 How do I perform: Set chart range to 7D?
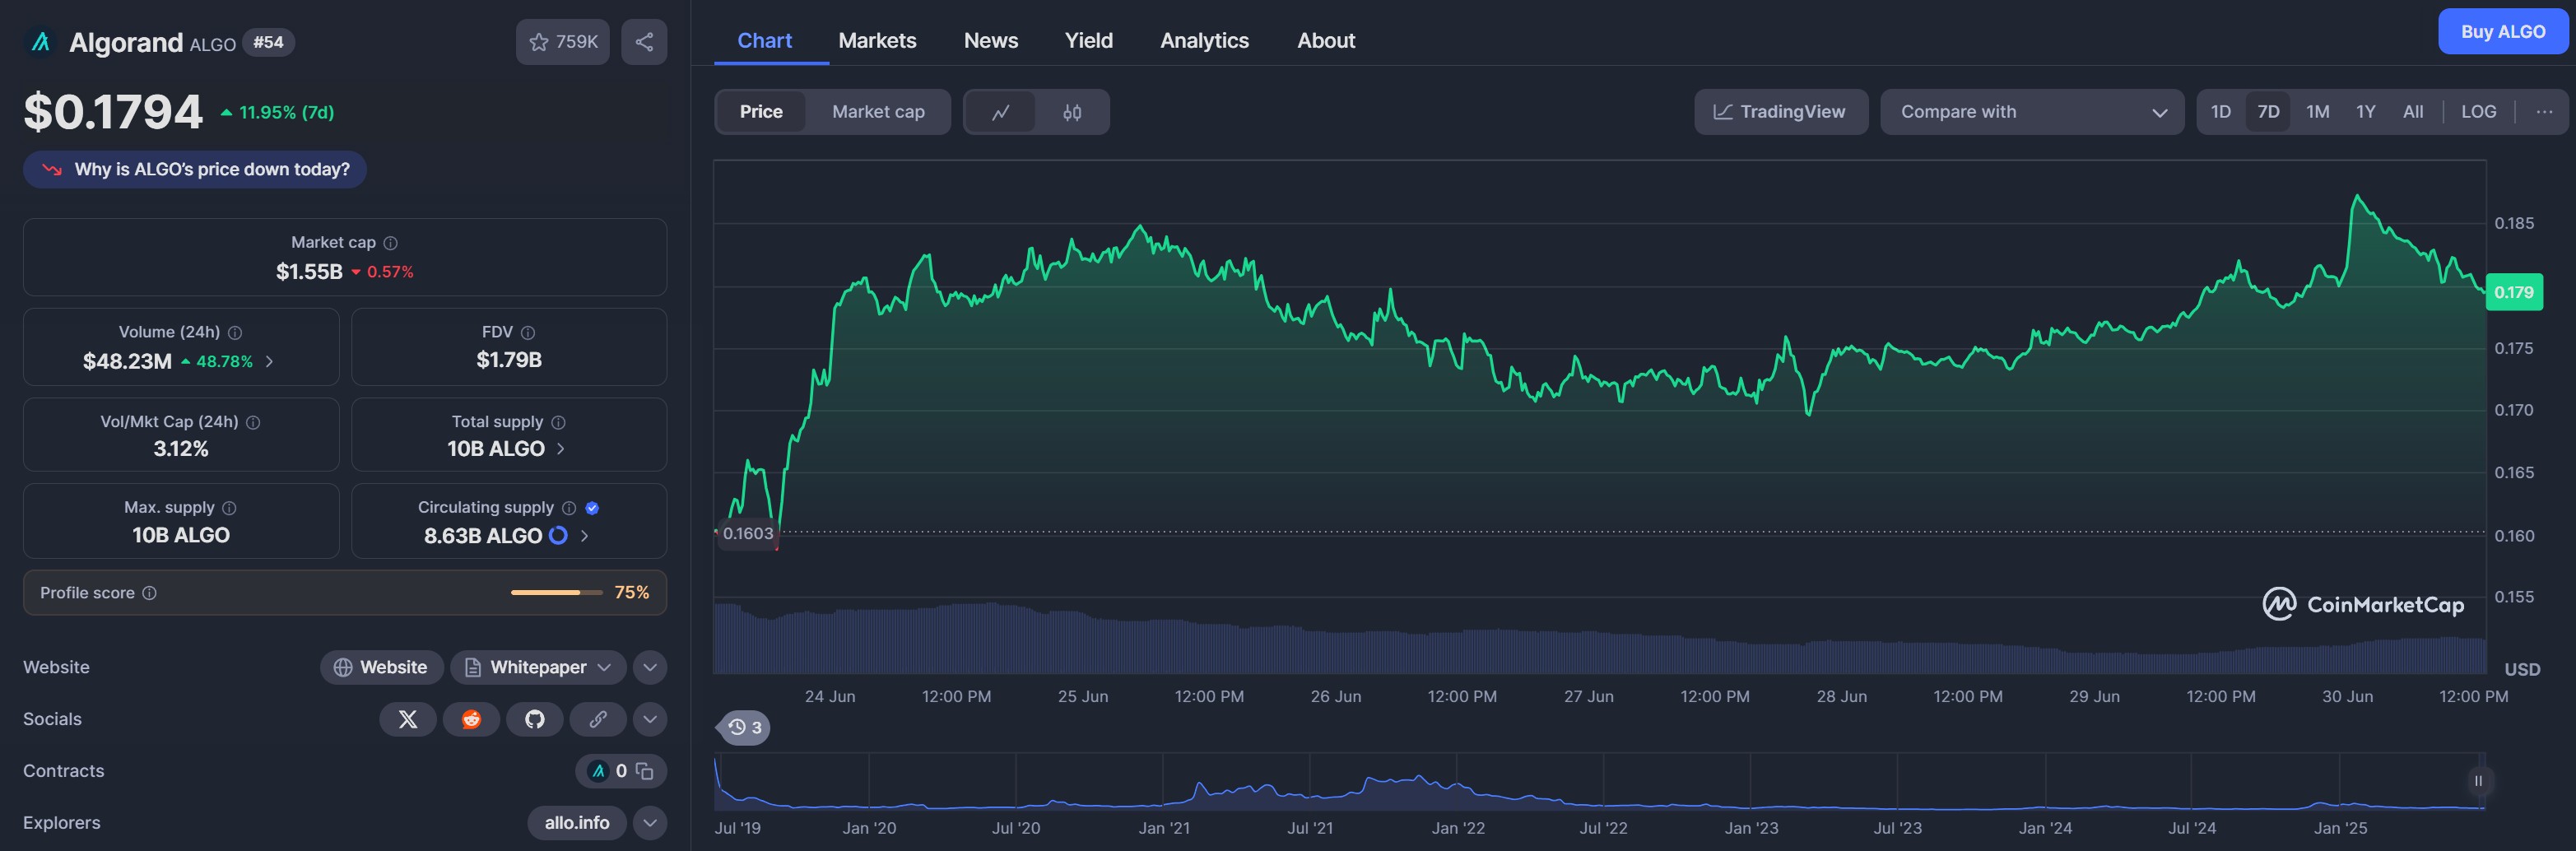pyautogui.click(x=2268, y=112)
